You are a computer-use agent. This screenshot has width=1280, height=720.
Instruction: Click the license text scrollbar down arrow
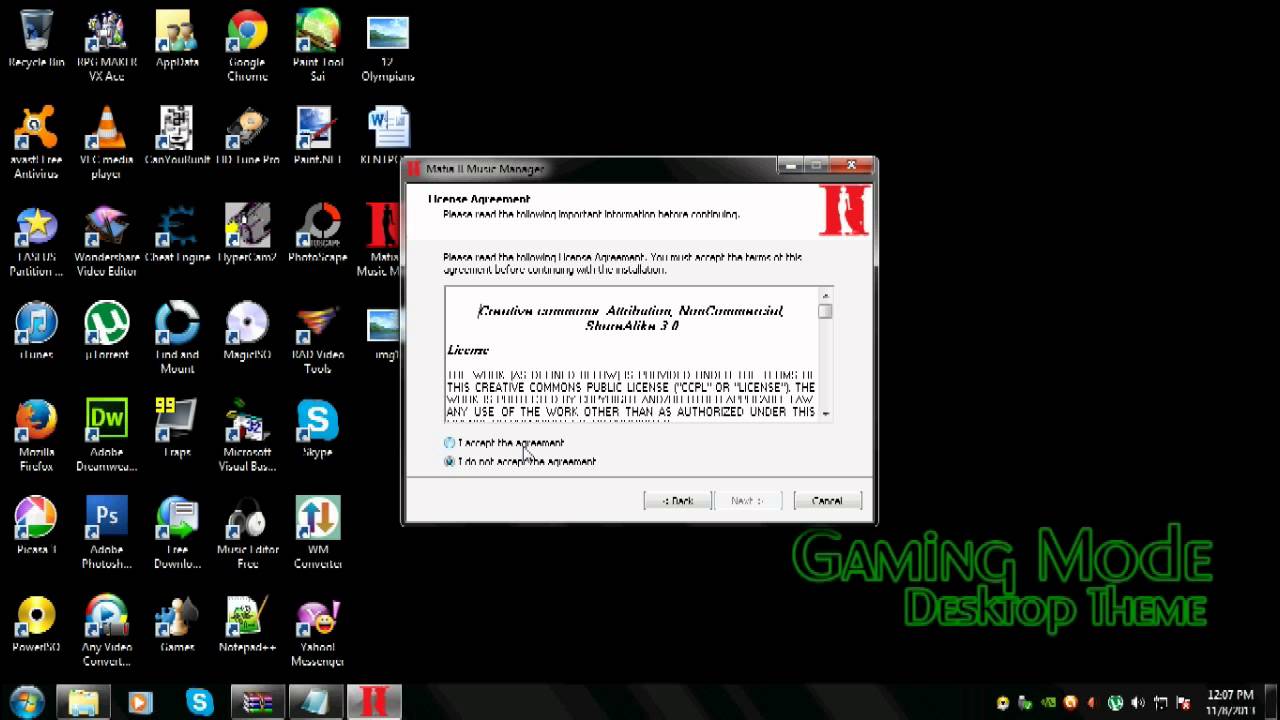click(825, 412)
